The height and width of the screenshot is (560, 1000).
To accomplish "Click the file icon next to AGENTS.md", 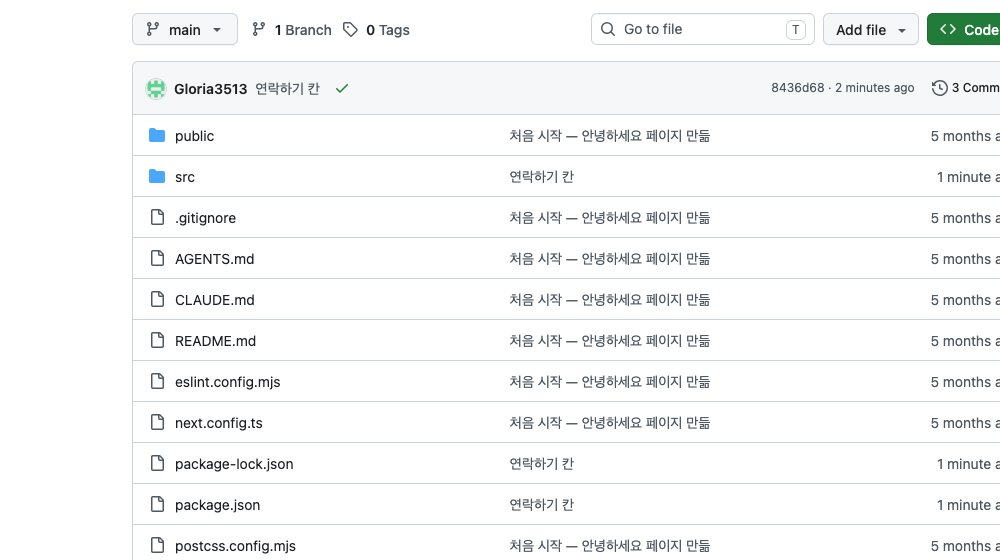I will point(158,258).
